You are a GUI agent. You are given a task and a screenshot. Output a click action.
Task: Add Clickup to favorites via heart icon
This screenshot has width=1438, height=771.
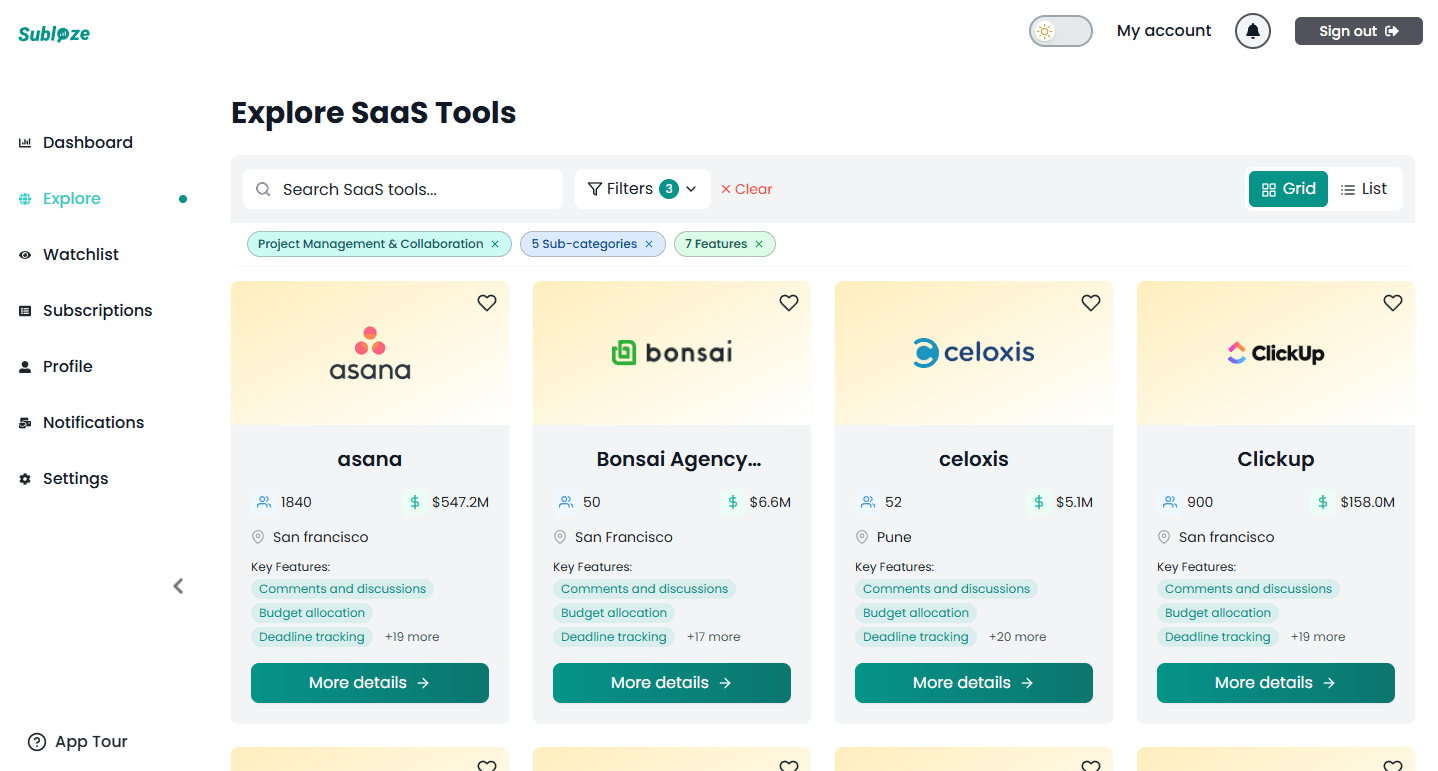pos(1393,302)
